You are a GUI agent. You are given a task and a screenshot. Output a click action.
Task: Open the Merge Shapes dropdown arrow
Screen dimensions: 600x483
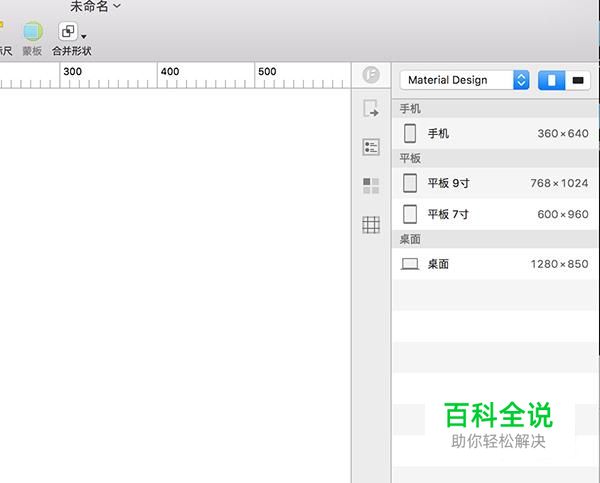(x=83, y=37)
